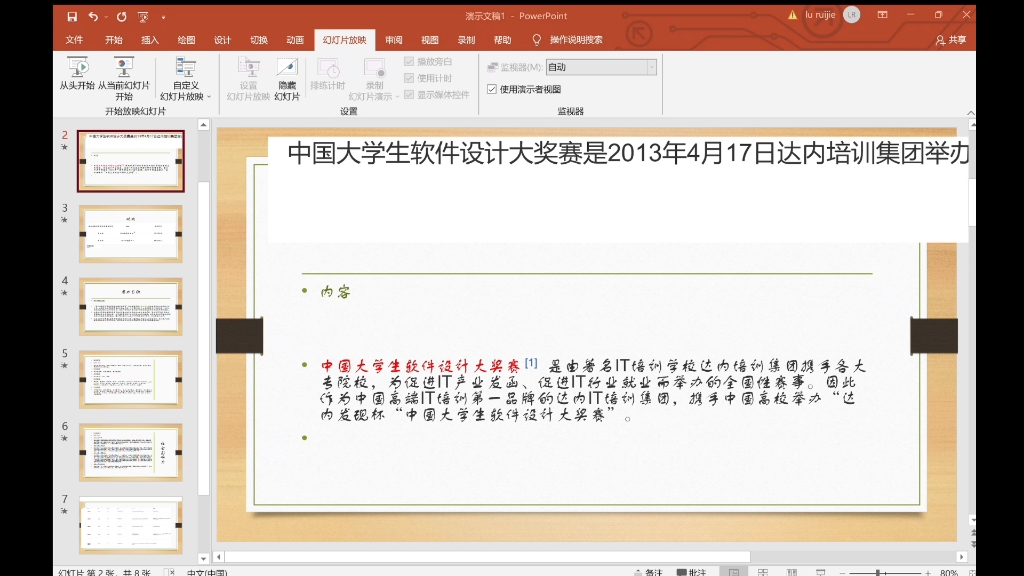Open Set Up Slide Show (设置幻灯片放映) icon
1024x576 pixels.
pos(248,68)
